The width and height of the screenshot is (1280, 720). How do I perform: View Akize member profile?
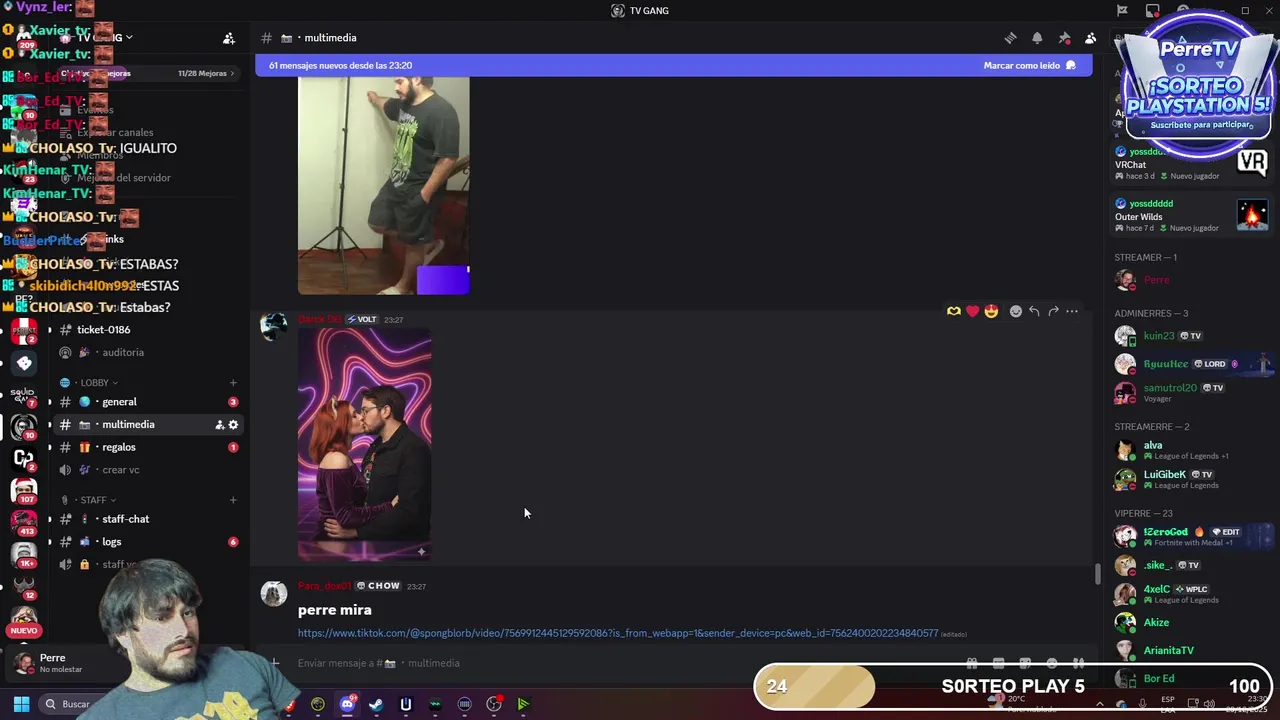click(1156, 623)
